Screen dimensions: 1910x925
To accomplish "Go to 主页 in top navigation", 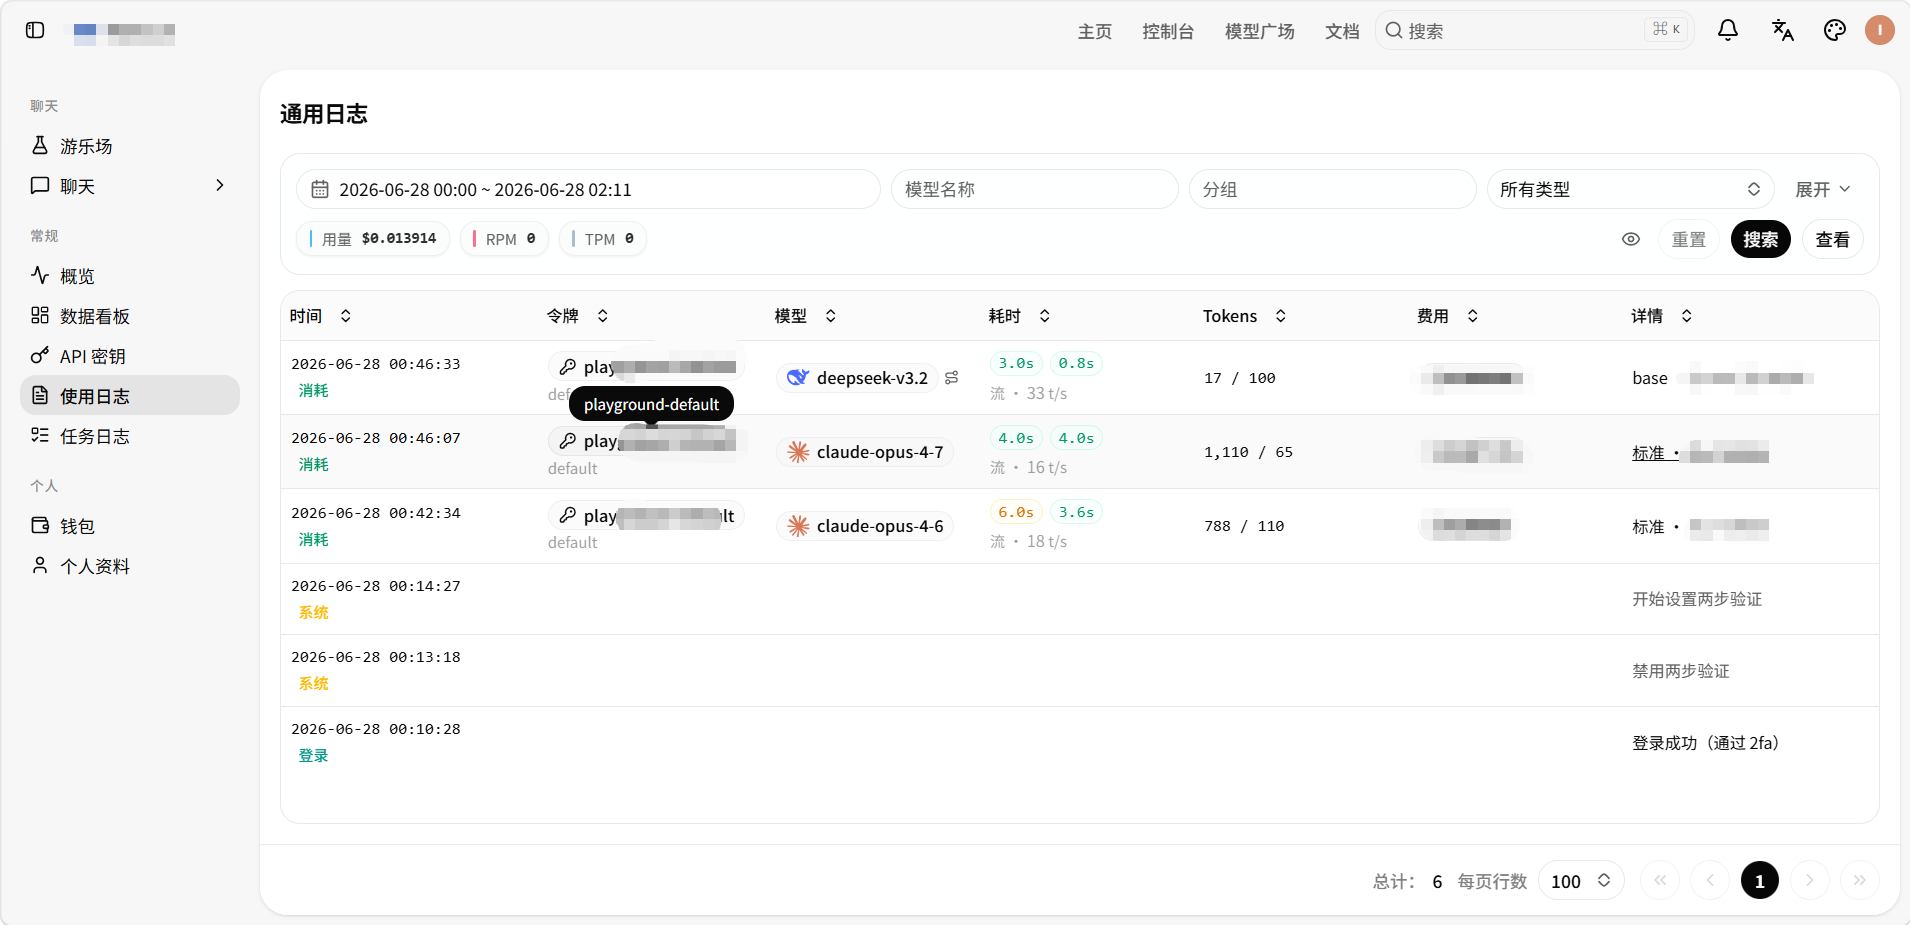I will coord(1095,31).
